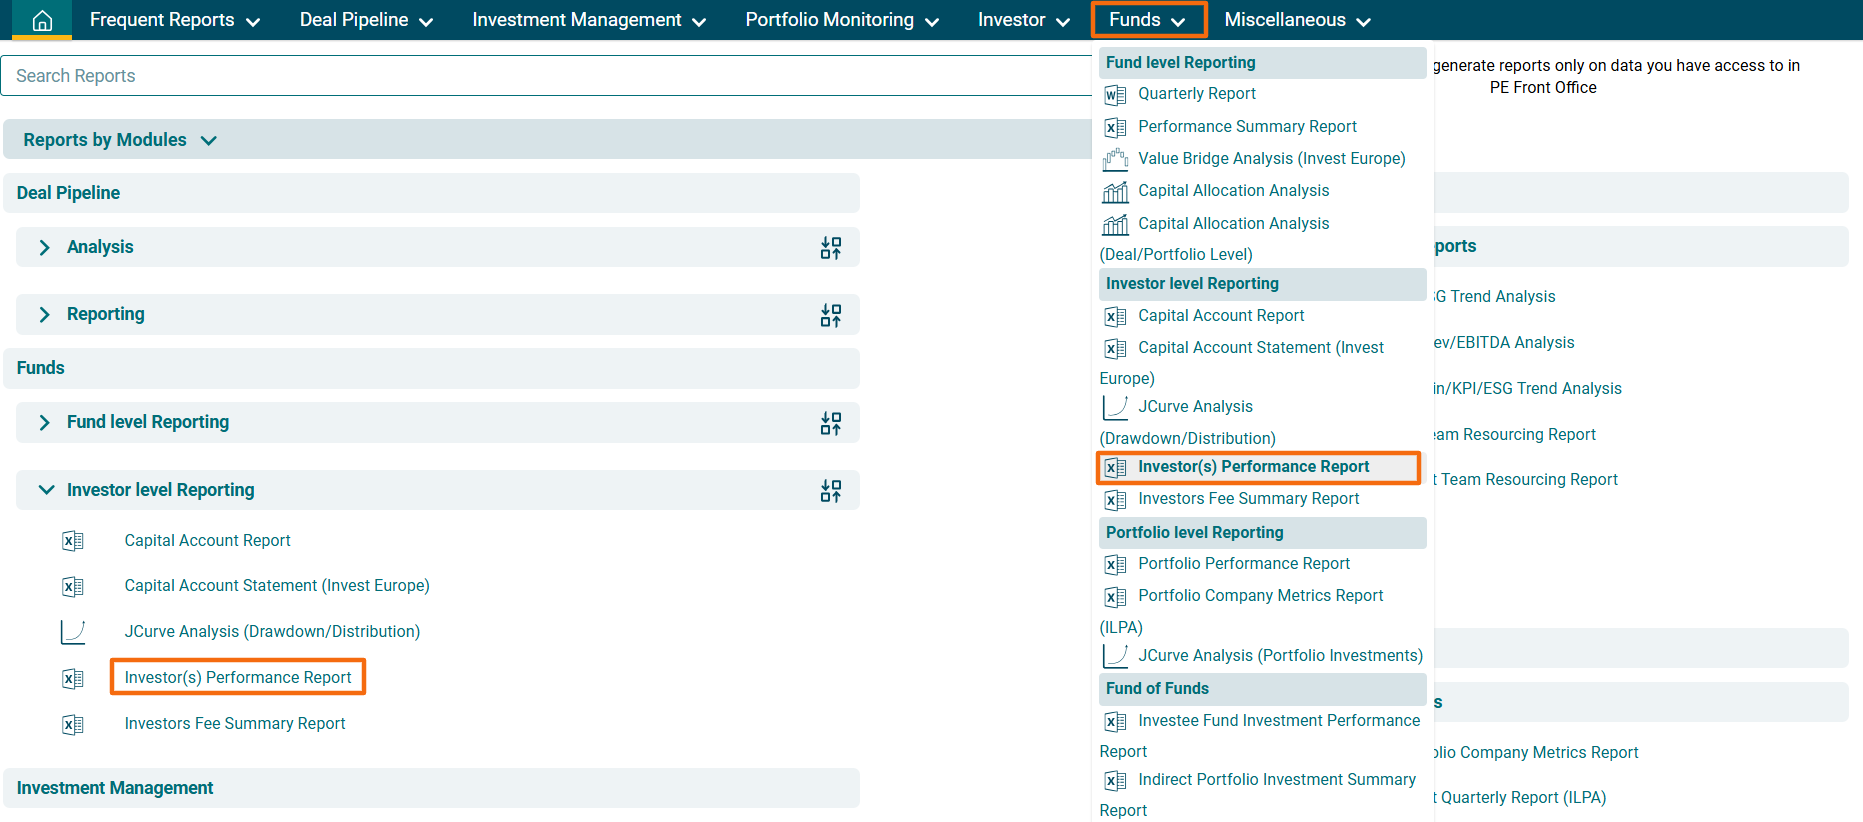This screenshot has height=822, width=1863.
Task: Click the Excel icon beside Portfolio Performance Report
Action: point(1115,565)
